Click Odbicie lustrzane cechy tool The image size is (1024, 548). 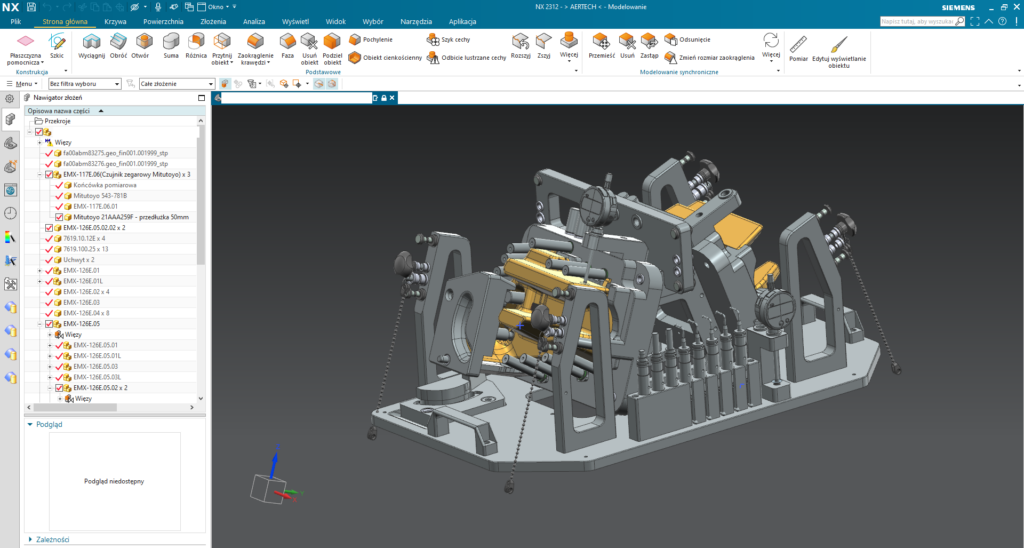click(x=466, y=57)
